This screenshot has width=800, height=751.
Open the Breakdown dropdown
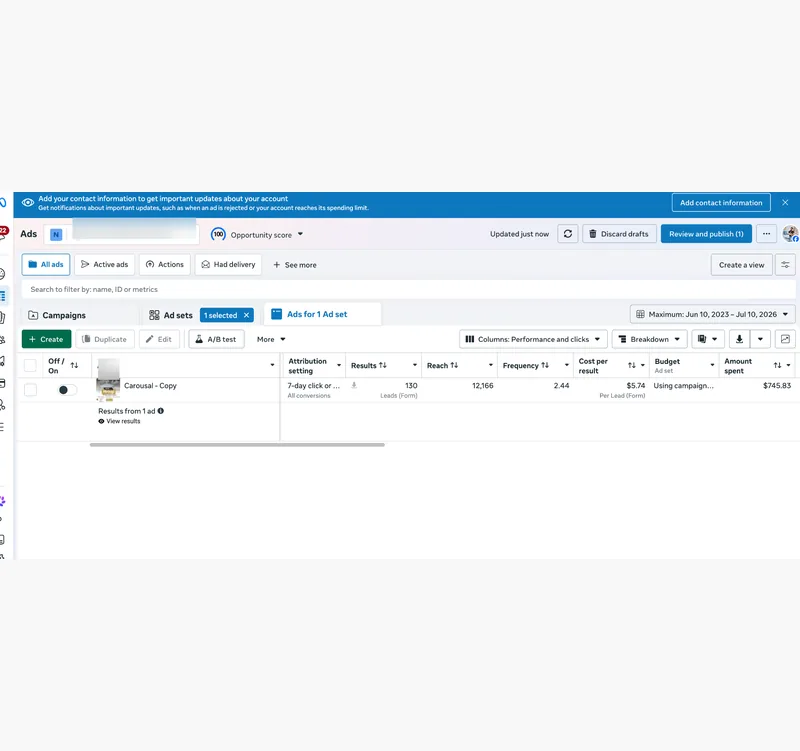[649, 339]
